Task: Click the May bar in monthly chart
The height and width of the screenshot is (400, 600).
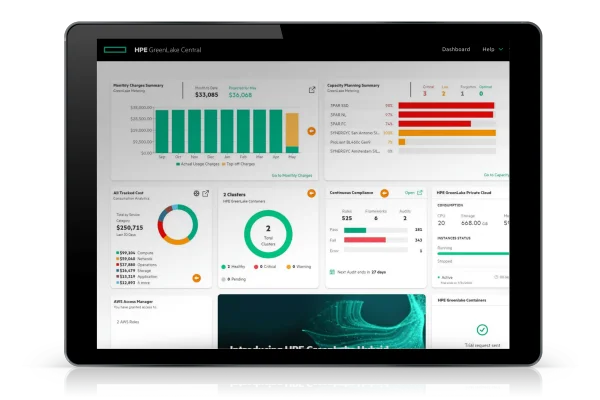Action: (x=292, y=133)
